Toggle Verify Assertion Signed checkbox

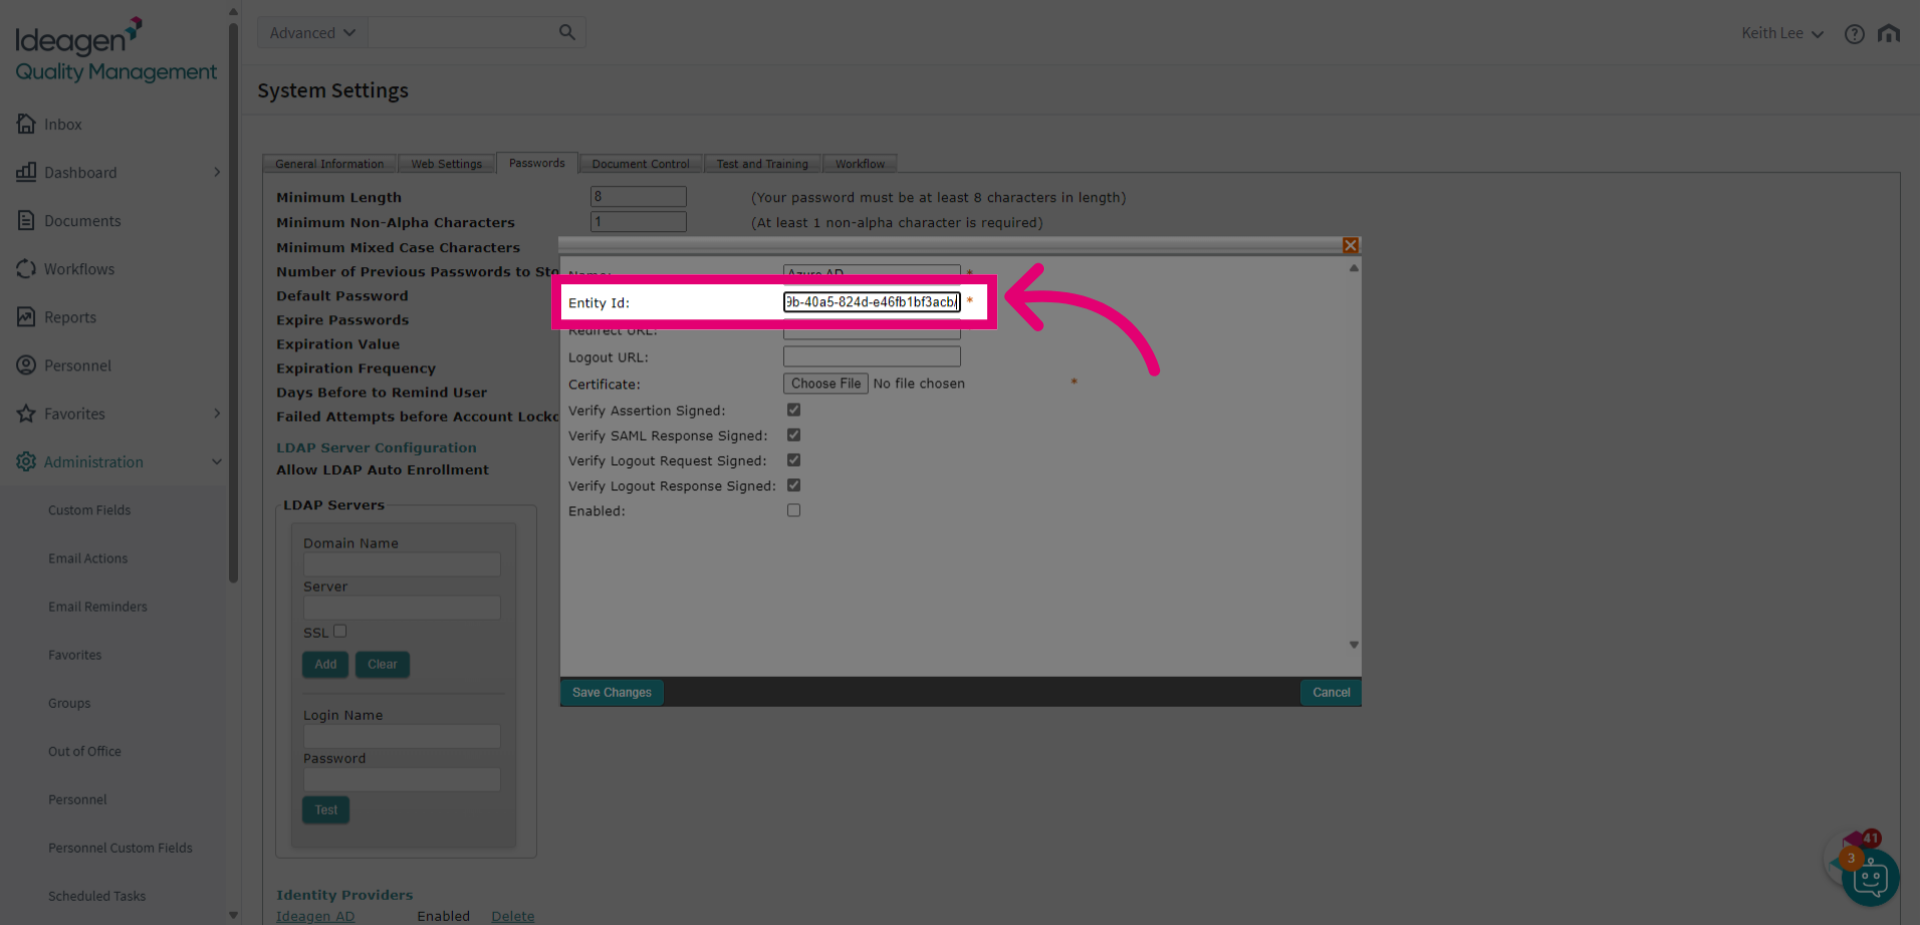(793, 409)
